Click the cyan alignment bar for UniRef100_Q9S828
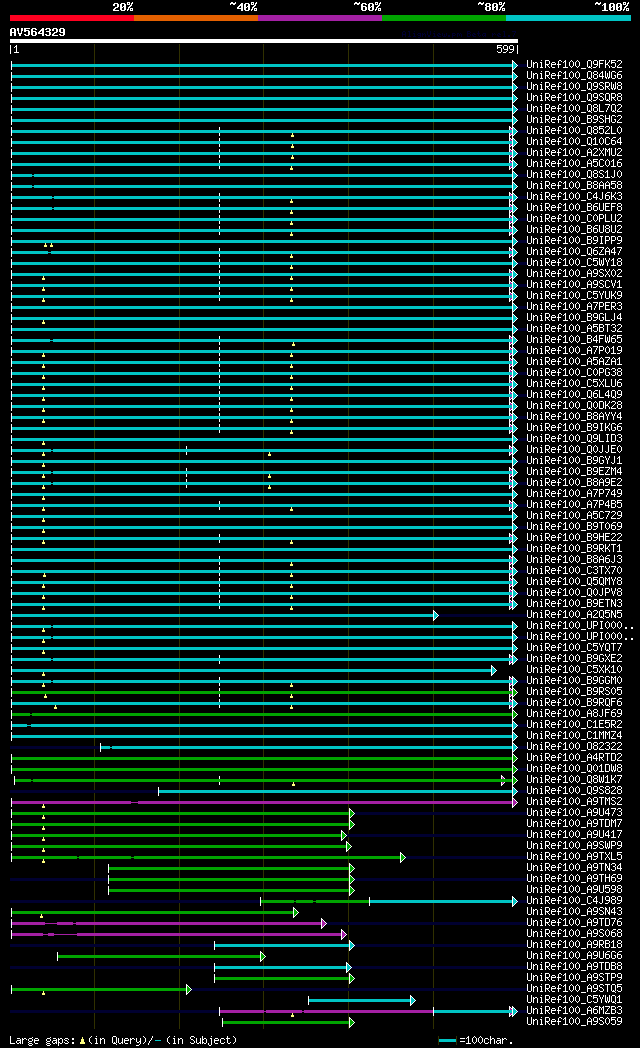Screen dimensions: 640x1048 (337, 791)
